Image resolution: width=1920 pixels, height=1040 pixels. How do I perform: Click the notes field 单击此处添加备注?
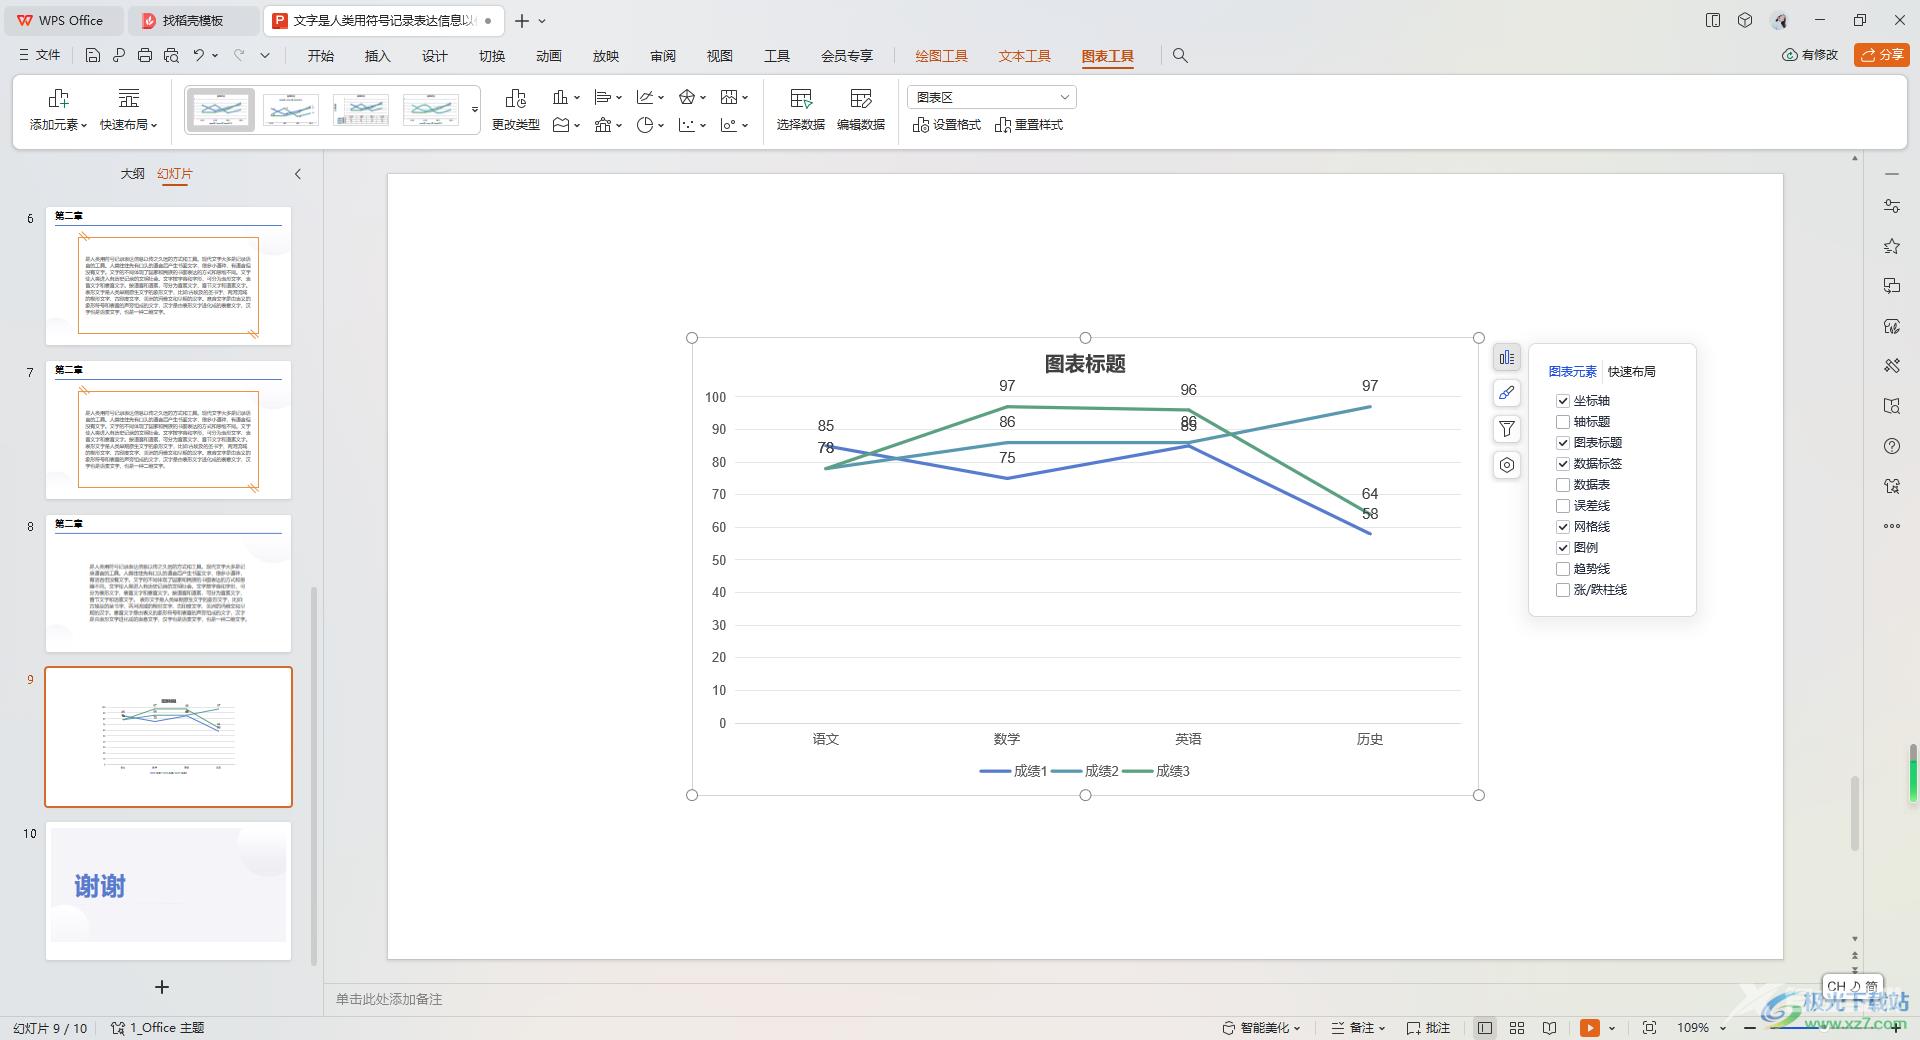(389, 999)
